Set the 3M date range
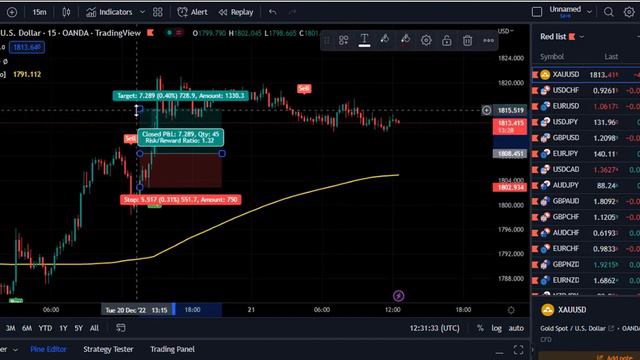 11,328
